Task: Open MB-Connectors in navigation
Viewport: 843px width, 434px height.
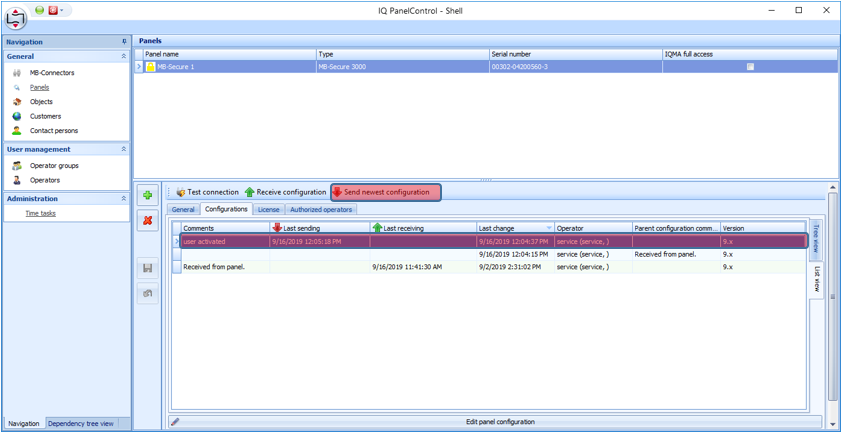Action: pos(52,73)
